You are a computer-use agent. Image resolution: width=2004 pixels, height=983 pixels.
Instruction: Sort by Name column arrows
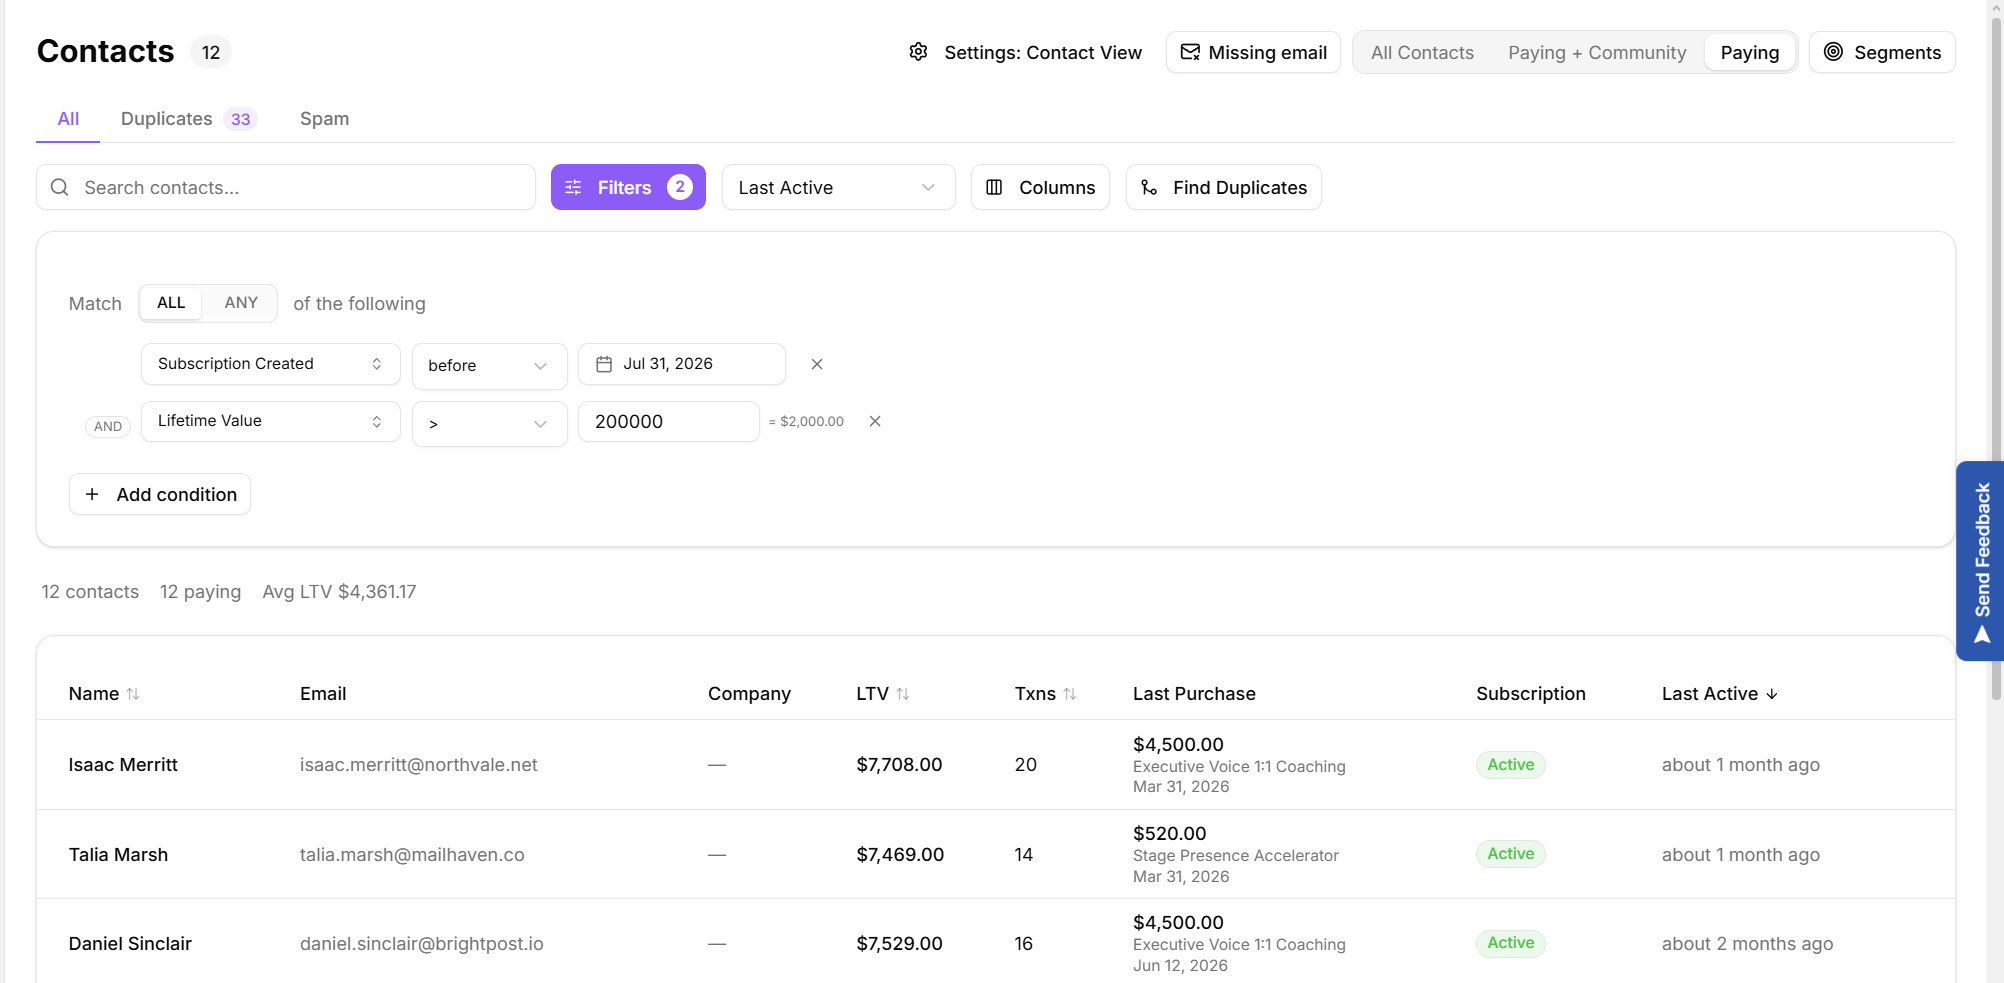point(133,694)
